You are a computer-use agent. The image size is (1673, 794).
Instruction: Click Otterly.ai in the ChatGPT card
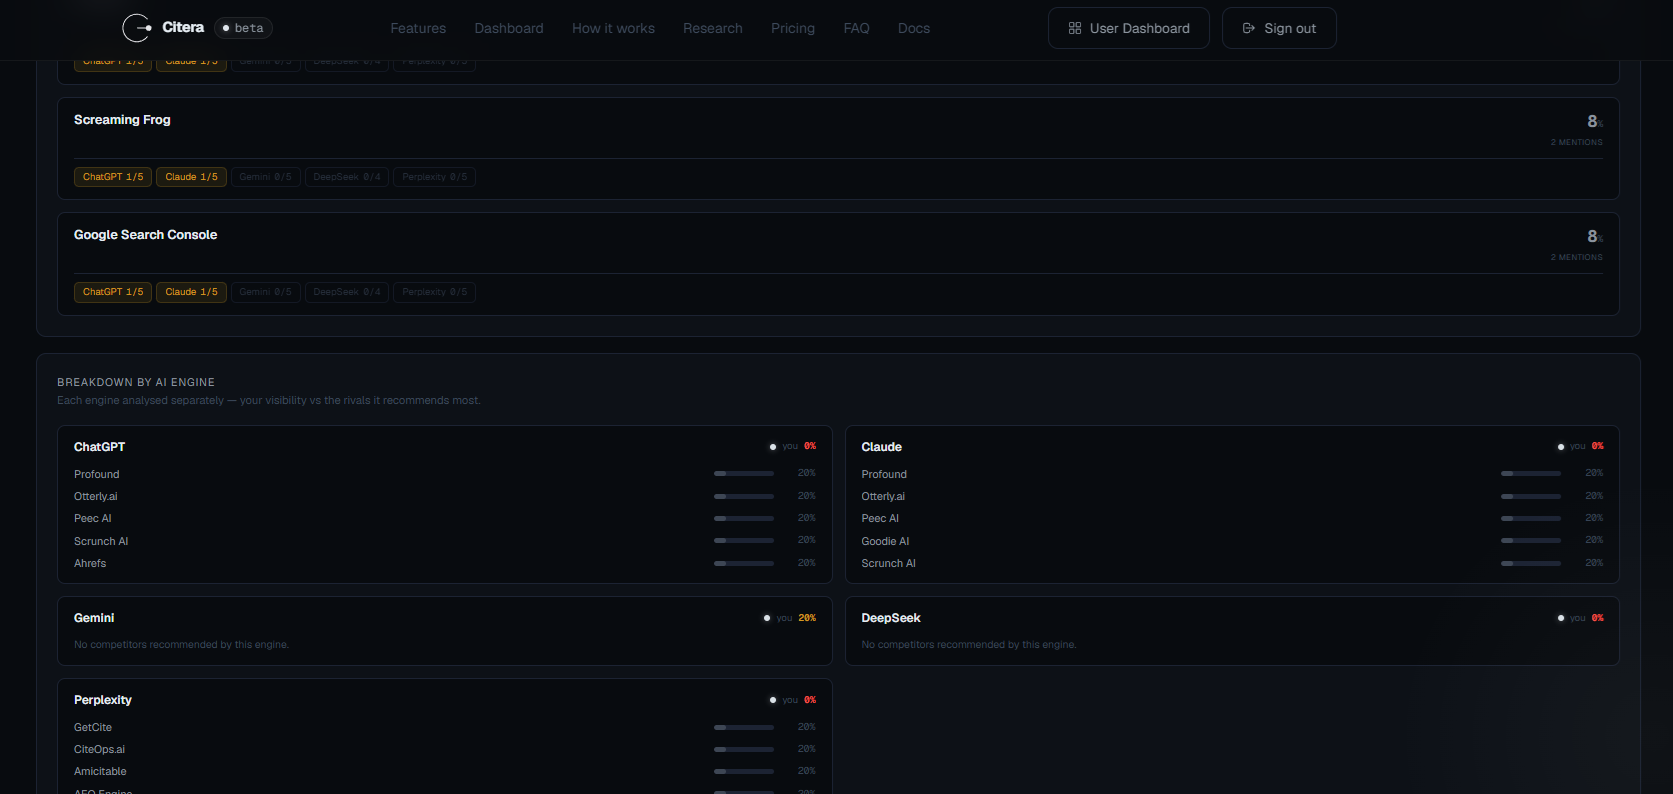[96, 496]
